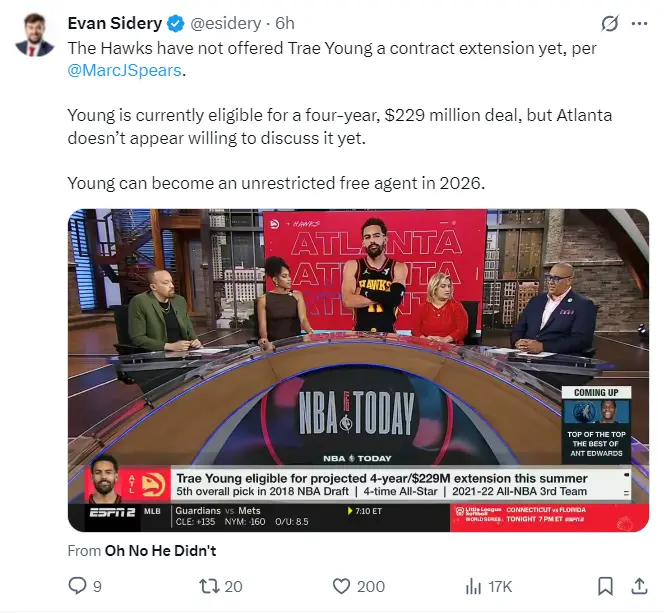The height and width of the screenshot is (613, 664).
Task: Bookmark this tweet
Action: click(x=605, y=586)
